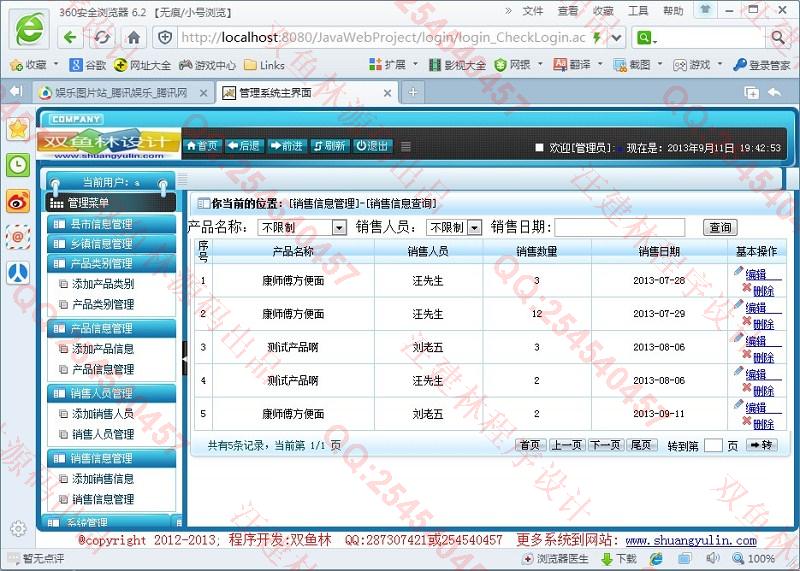This screenshot has width=800, height=571.
Task: Click the 前进 forward button
Action: point(286,146)
